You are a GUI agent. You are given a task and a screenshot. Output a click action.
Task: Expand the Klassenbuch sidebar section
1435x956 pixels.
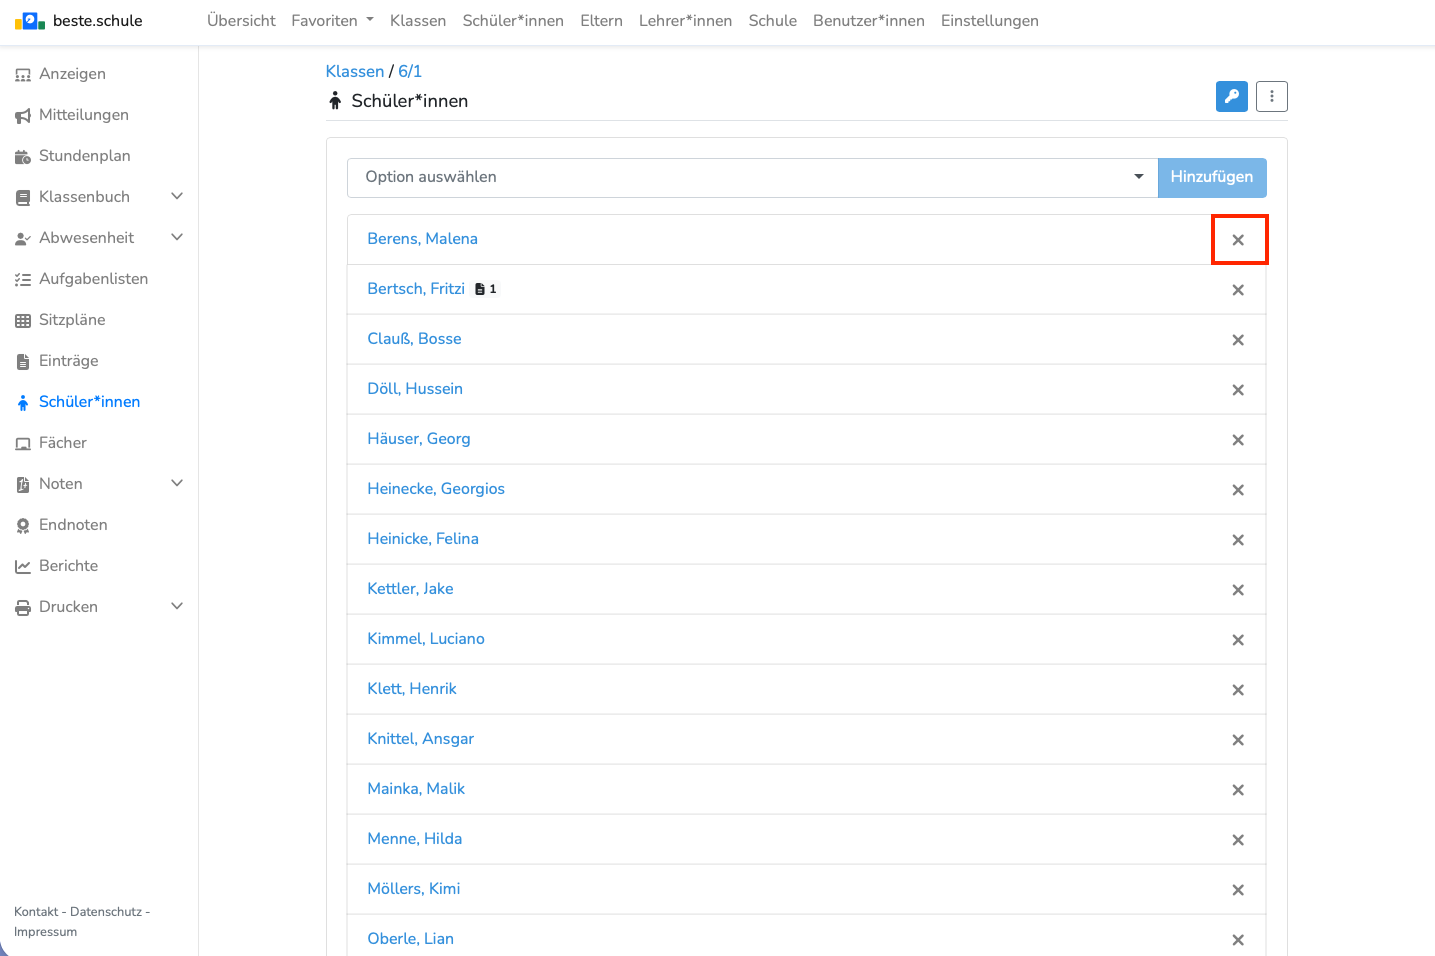[x=177, y=197]
